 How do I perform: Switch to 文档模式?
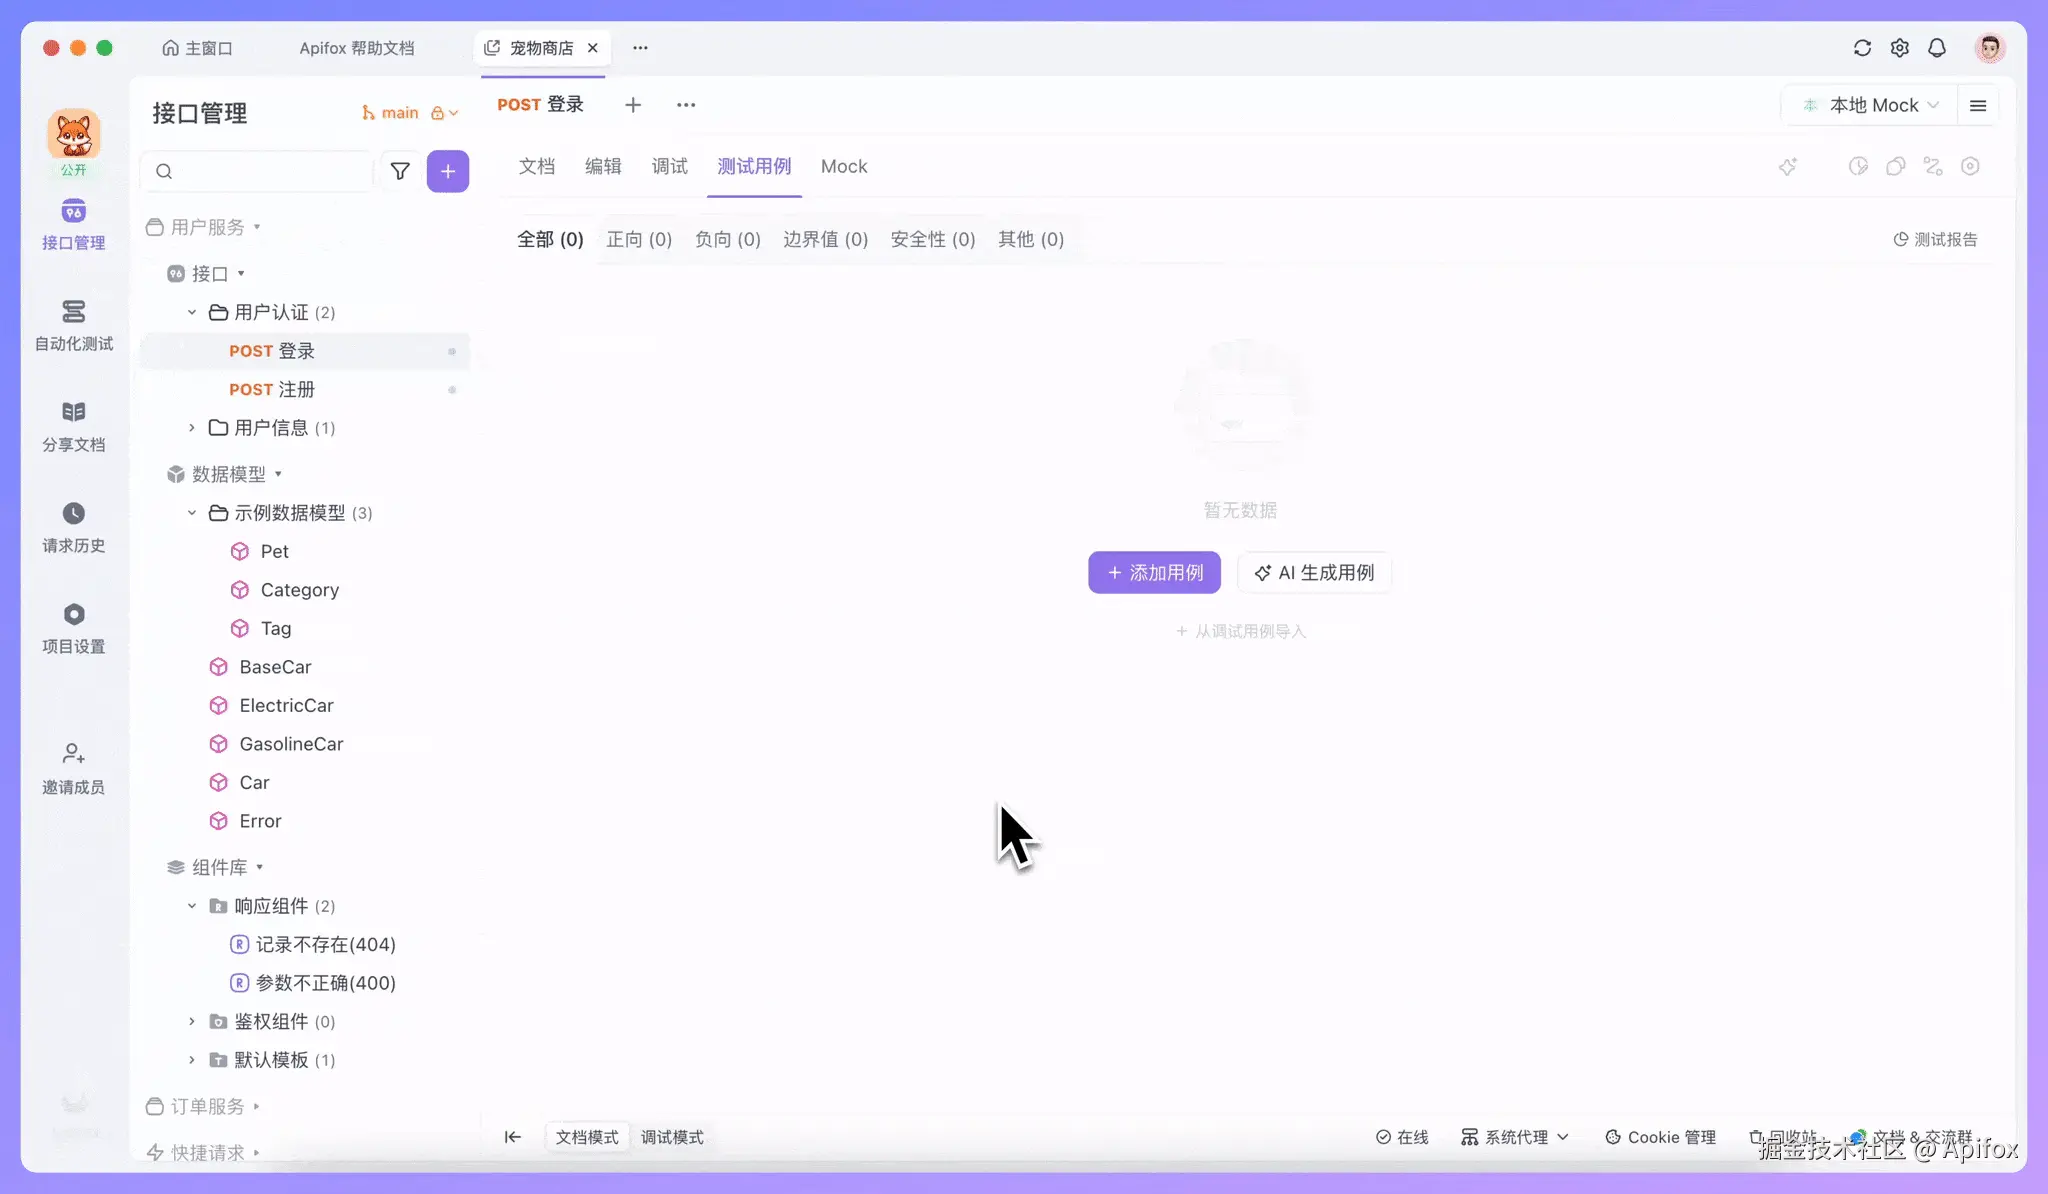coord(587,1137)
